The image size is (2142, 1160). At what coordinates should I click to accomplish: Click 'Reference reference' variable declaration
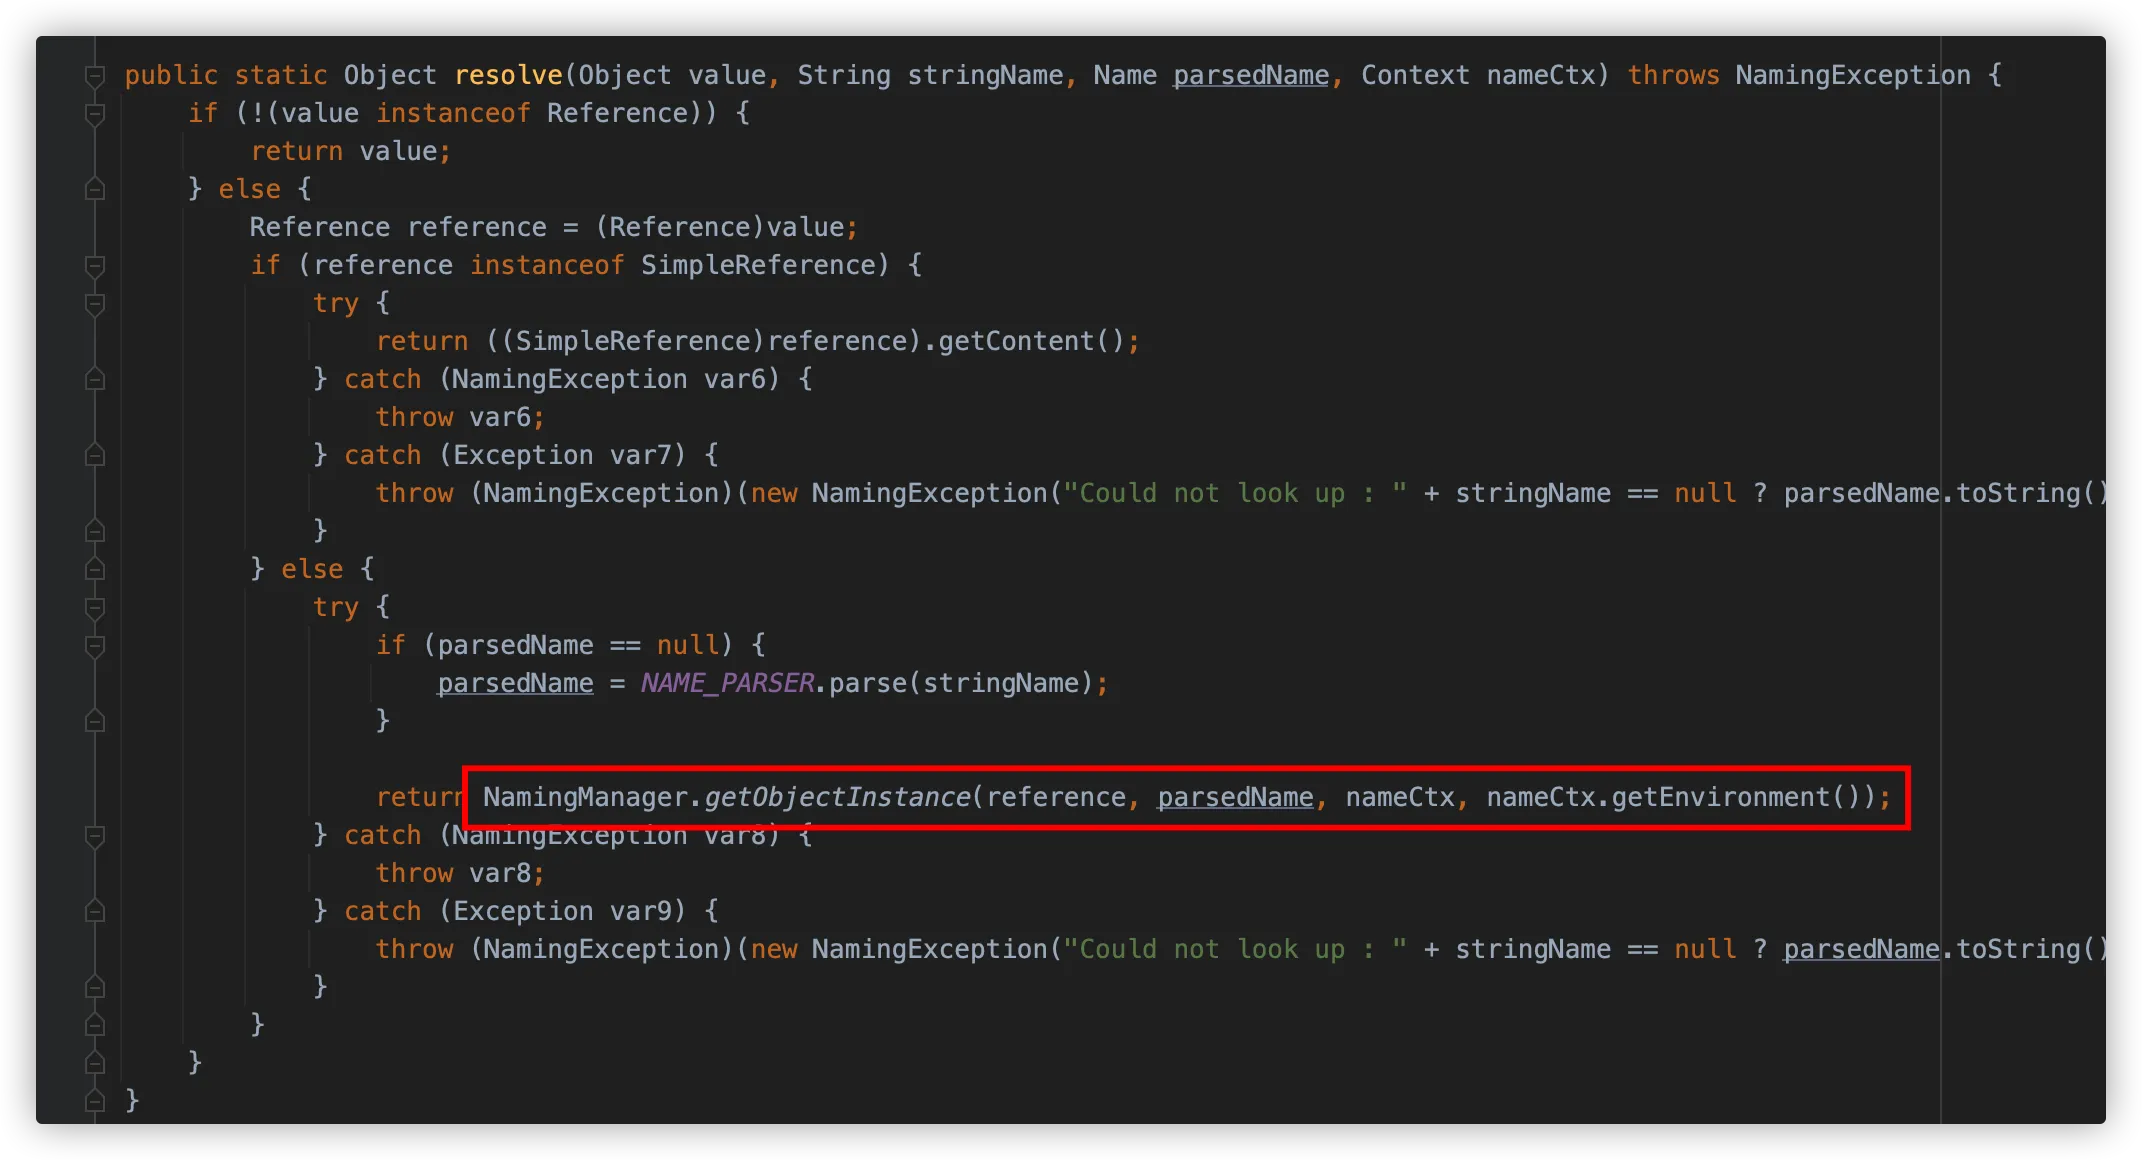398,227
